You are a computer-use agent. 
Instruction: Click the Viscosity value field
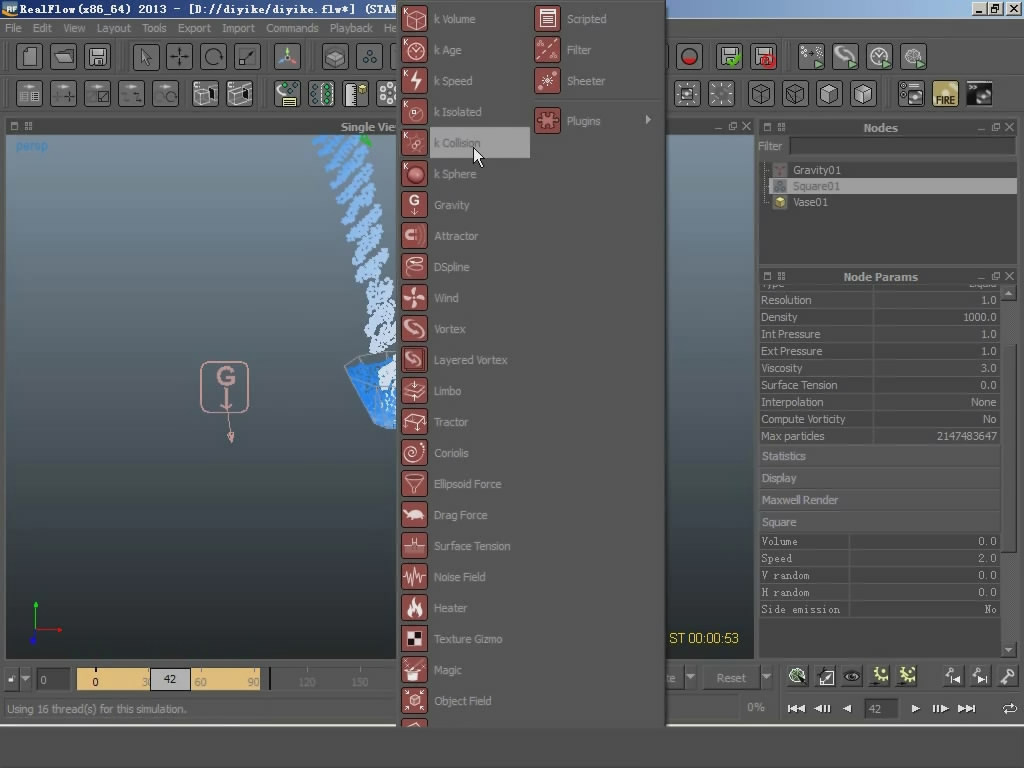[x=936, y=368]
